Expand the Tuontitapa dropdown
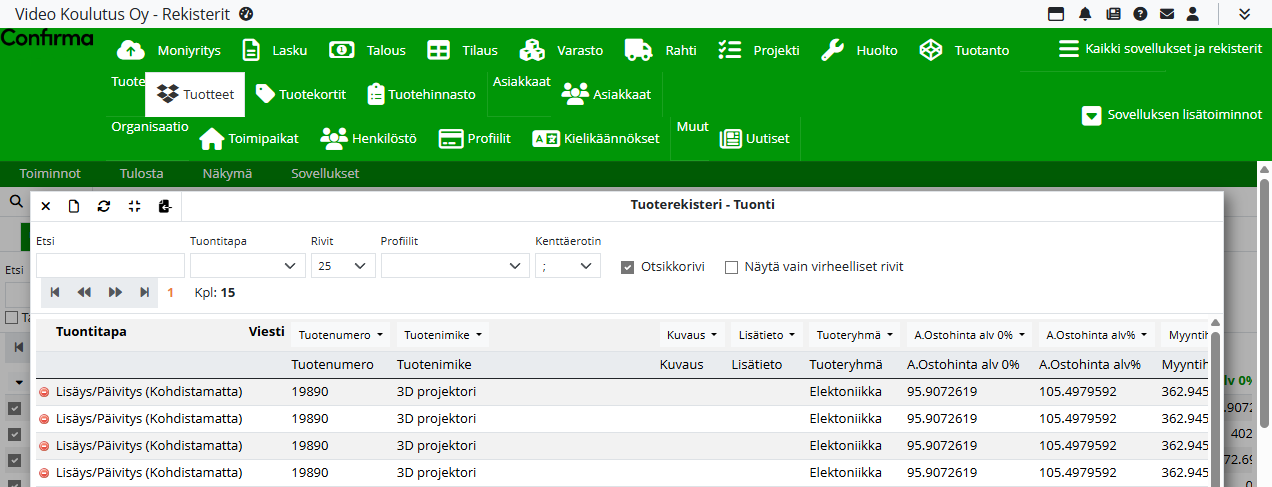 247,266
